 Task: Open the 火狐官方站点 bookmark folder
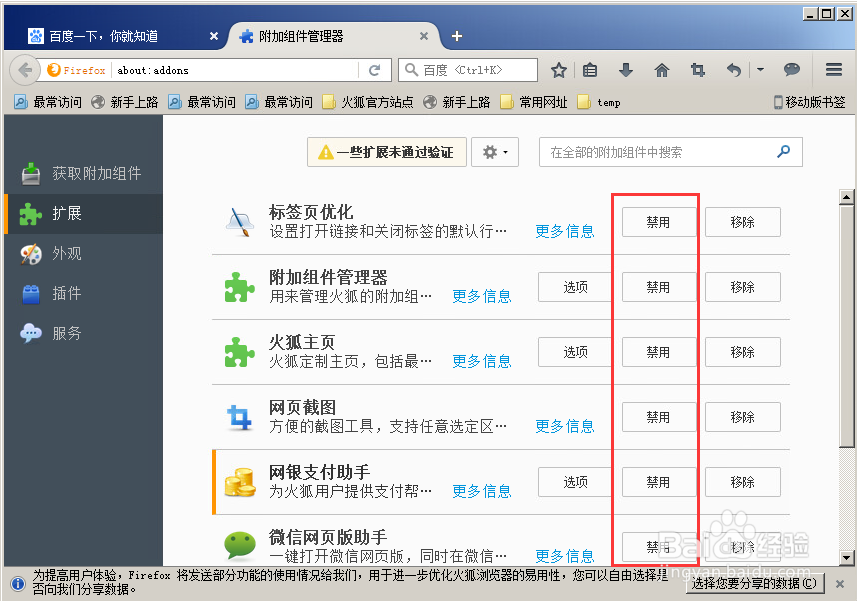pyautogui.click(x=368, y=102)
